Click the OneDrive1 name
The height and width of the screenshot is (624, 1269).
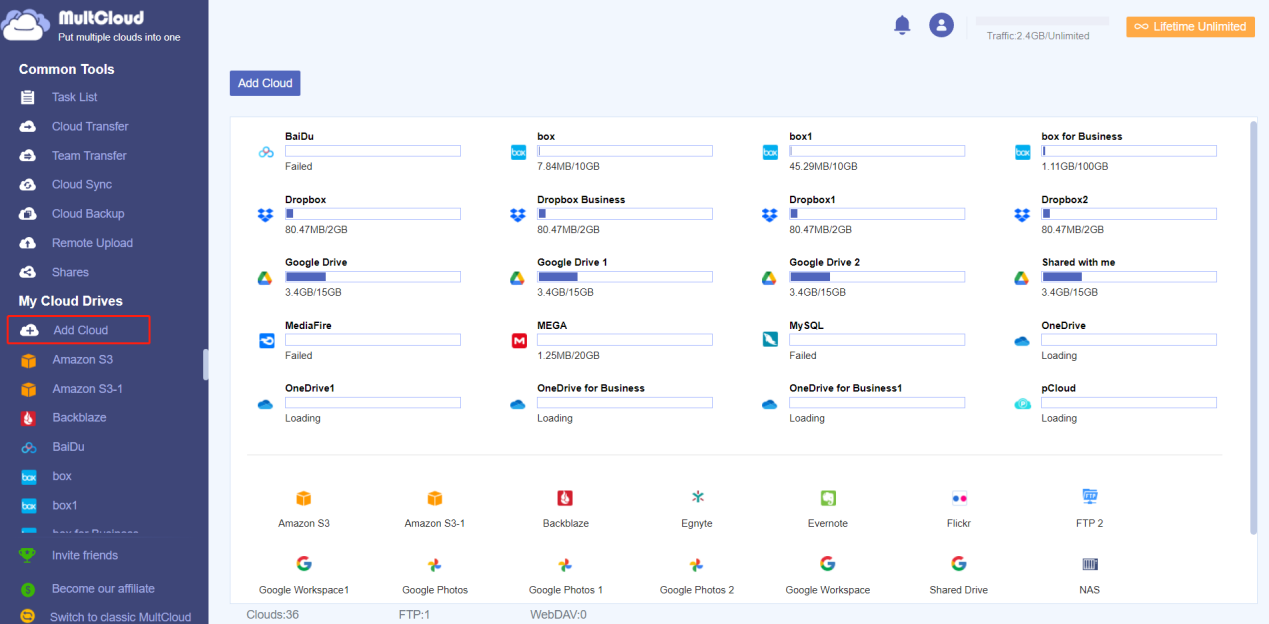coord(310,388)
